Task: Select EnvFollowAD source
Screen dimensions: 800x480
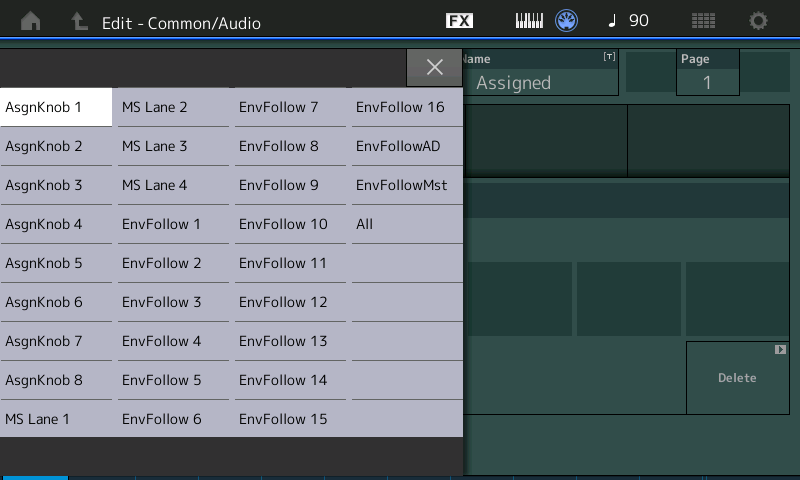Action: [x=407, y=146]
